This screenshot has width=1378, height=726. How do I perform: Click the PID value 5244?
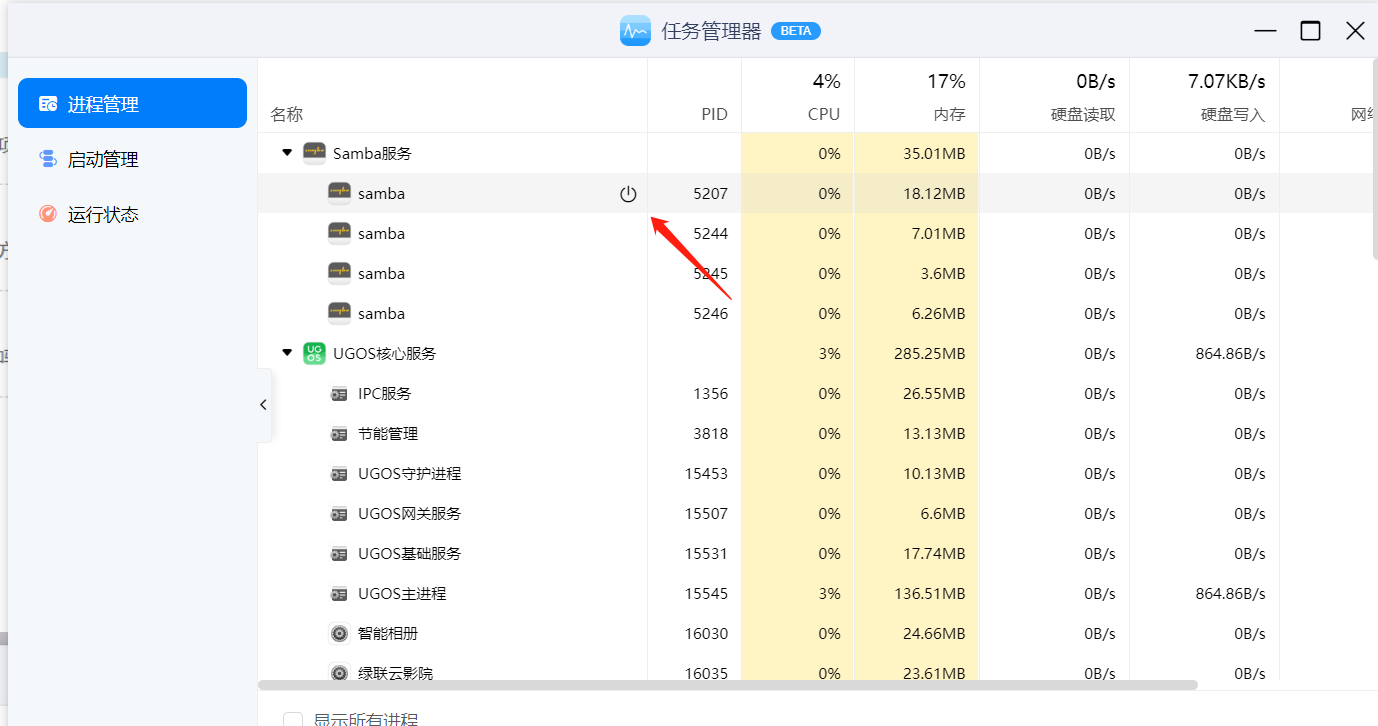coord(711,234)
